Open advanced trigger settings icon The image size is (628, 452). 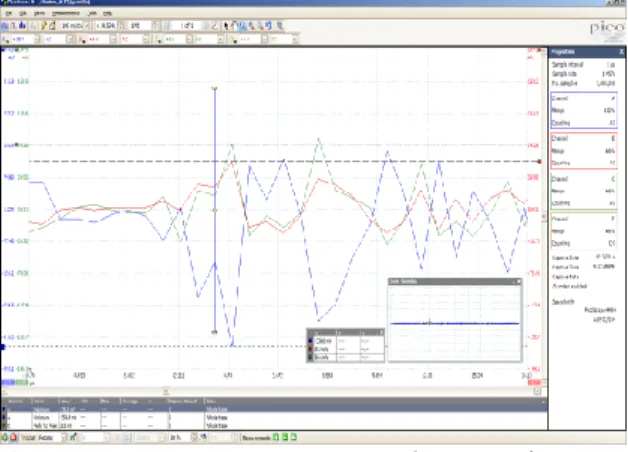tap(73, 437)
